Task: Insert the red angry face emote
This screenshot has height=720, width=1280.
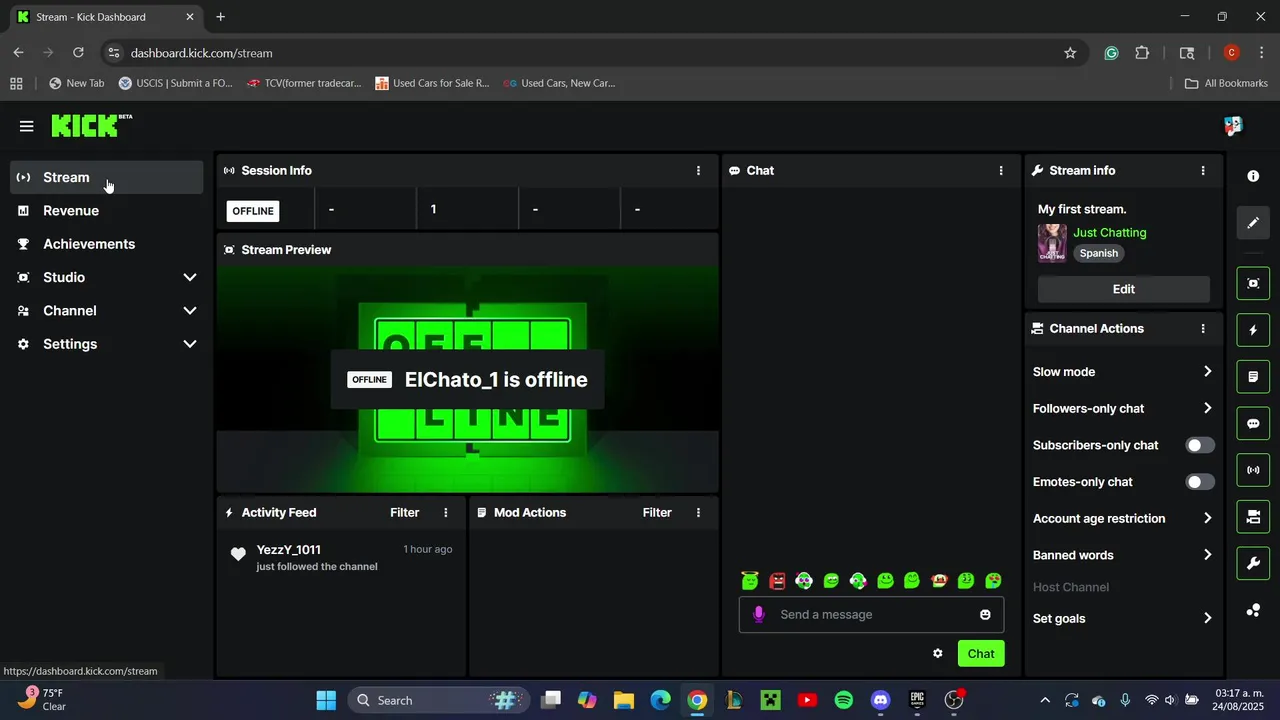Action: (x=777, y=580)
